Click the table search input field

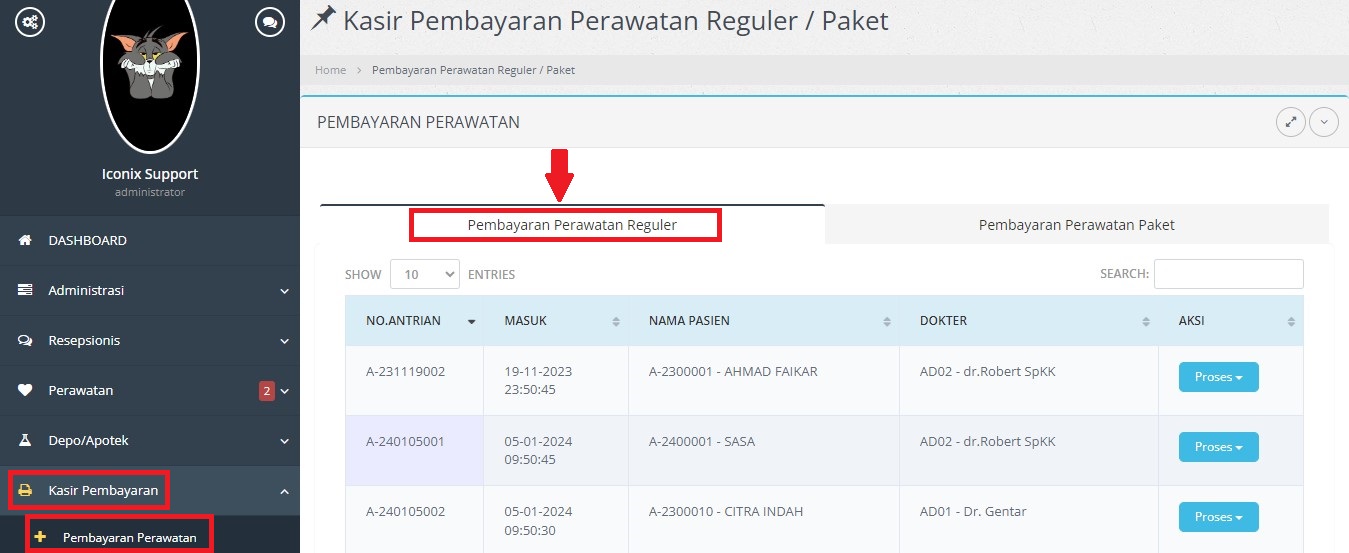(1228, 274)
